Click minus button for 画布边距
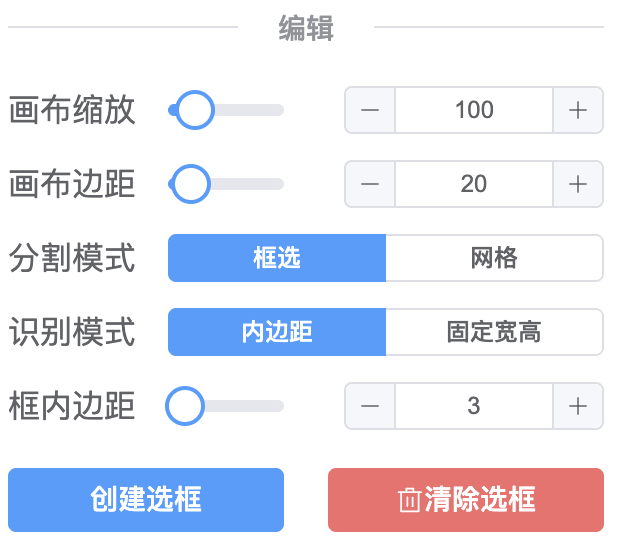 (370, 184)
